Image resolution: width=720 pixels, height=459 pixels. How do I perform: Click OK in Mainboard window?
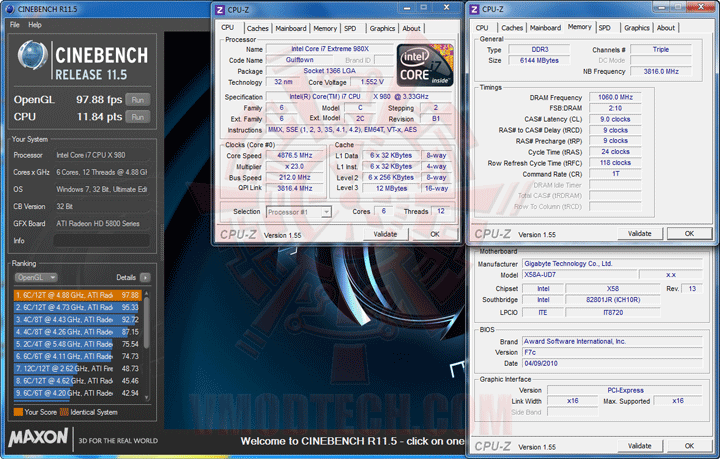(x=689, y=446)
